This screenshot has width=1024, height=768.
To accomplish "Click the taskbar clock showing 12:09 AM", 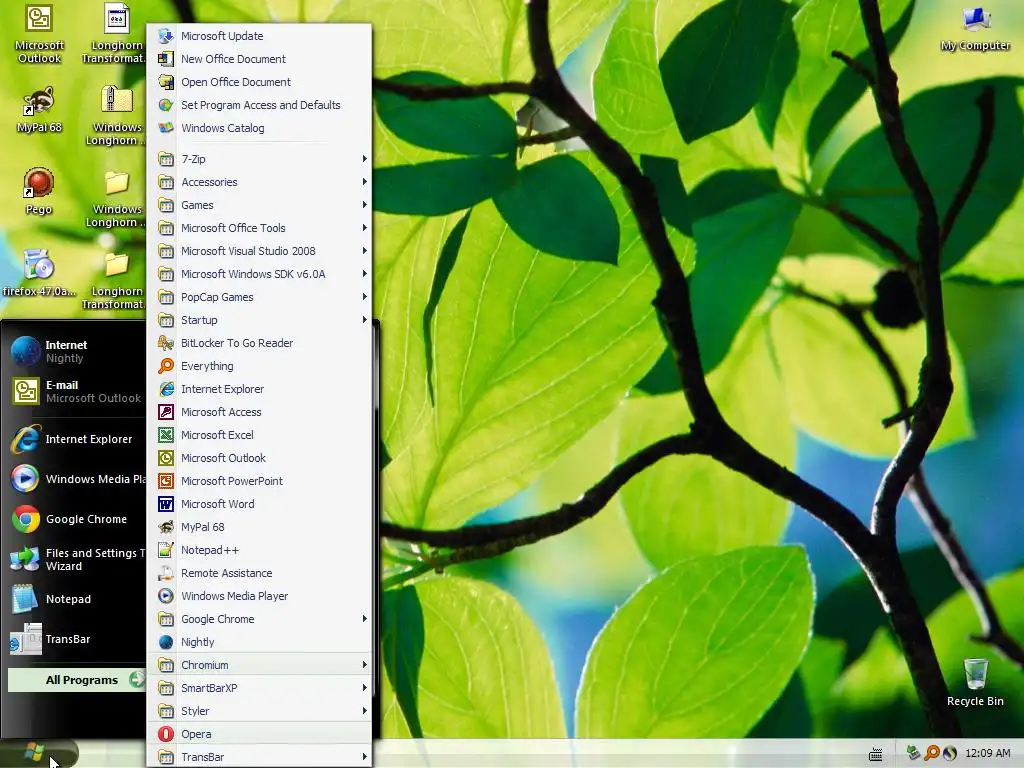I will coord(987,753).
